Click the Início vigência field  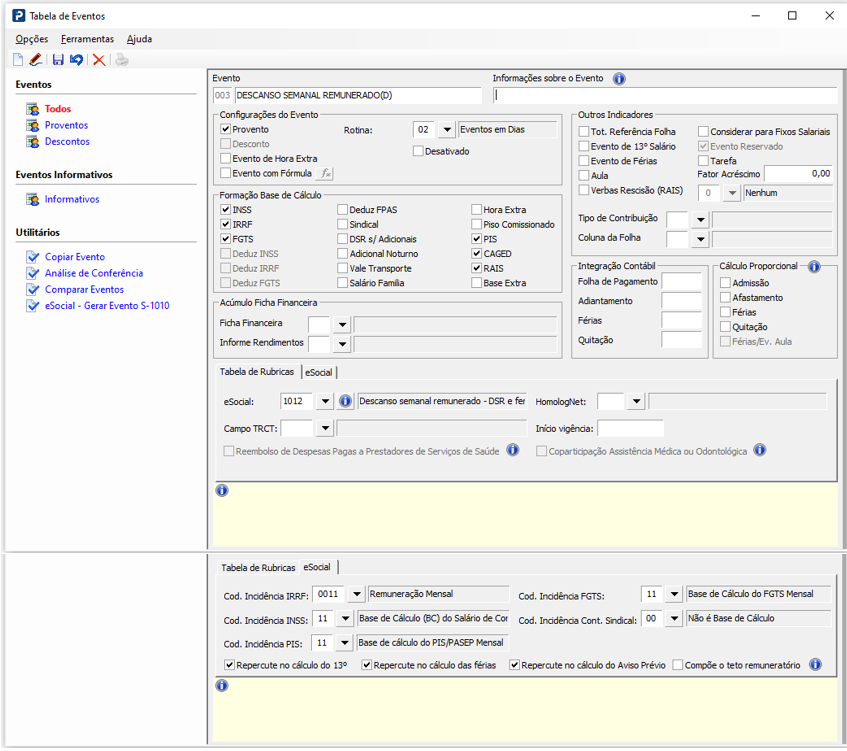[x=630, y=428]
